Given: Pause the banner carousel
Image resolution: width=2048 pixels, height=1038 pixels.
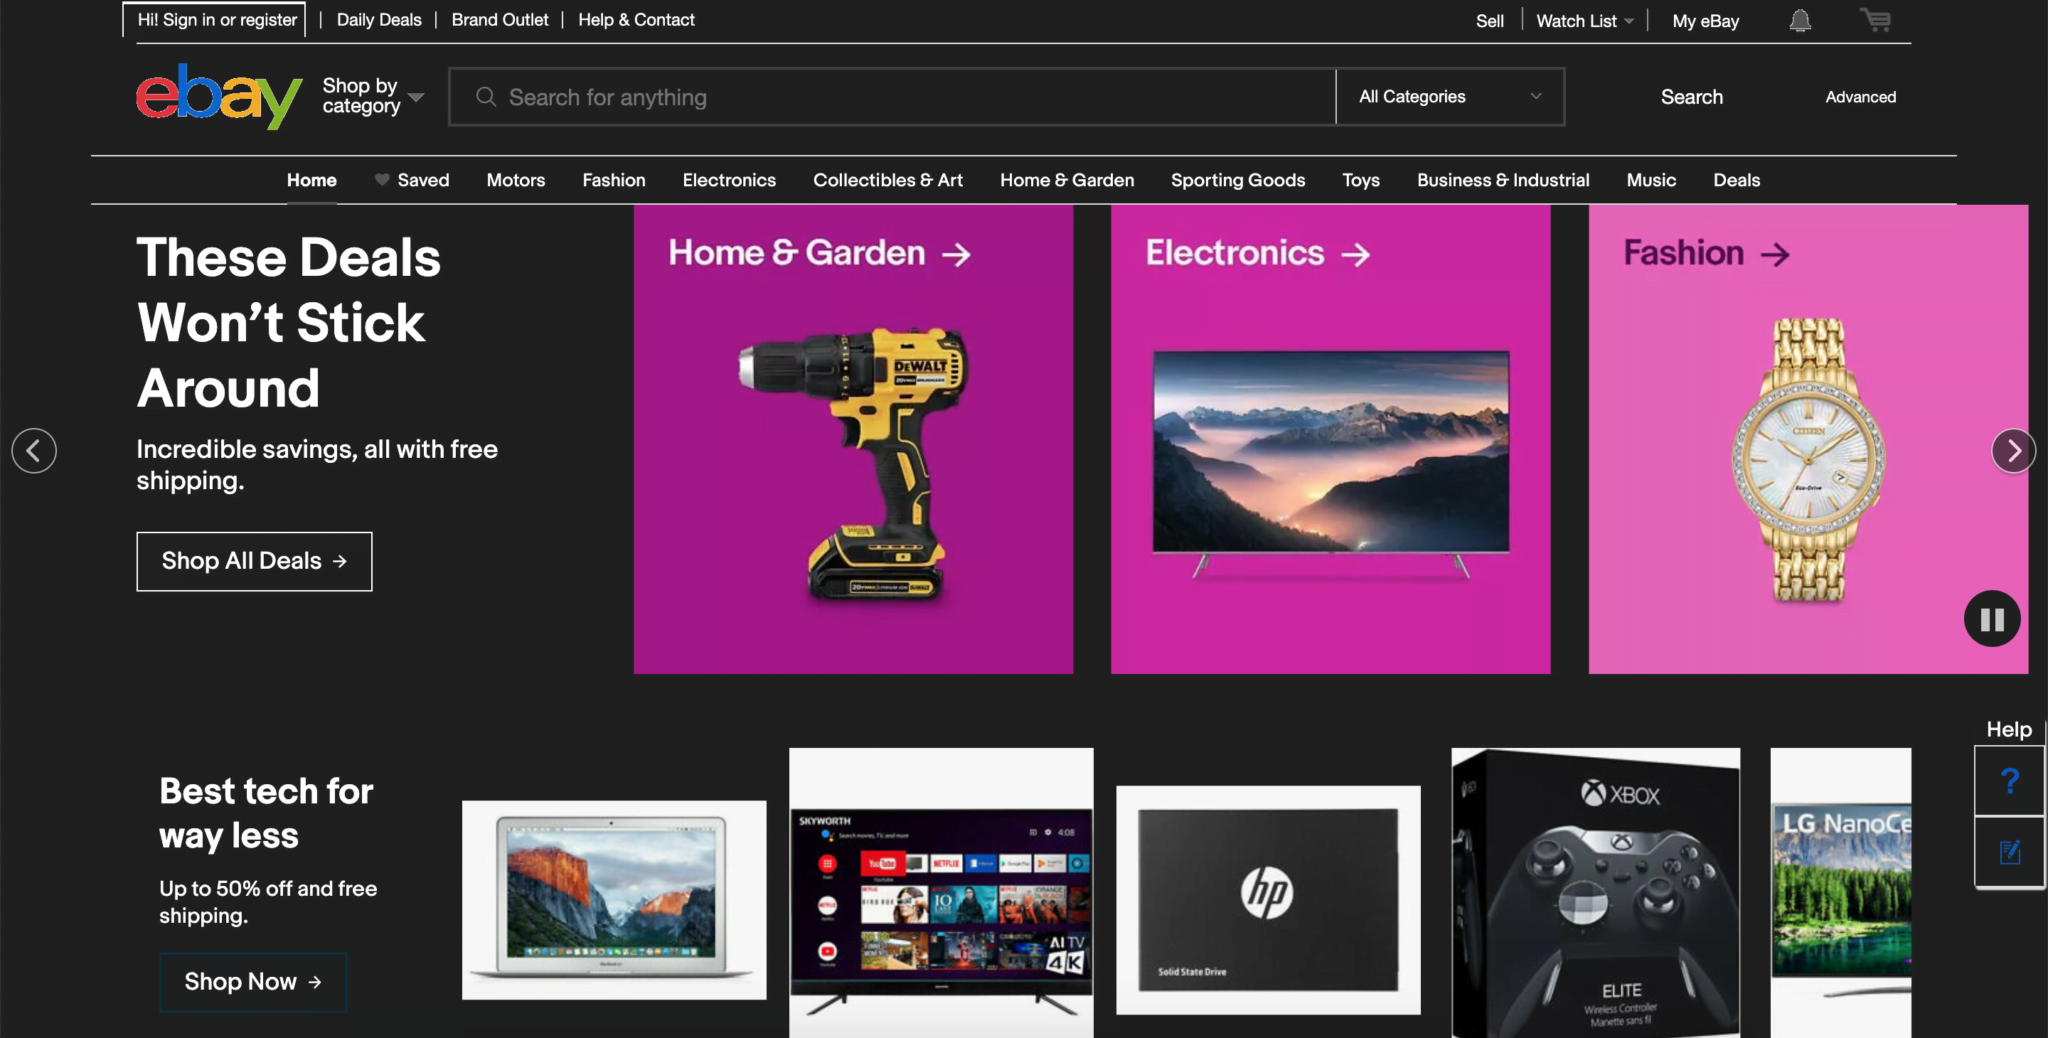Looking at the screenshot, I should point(1991,619).
